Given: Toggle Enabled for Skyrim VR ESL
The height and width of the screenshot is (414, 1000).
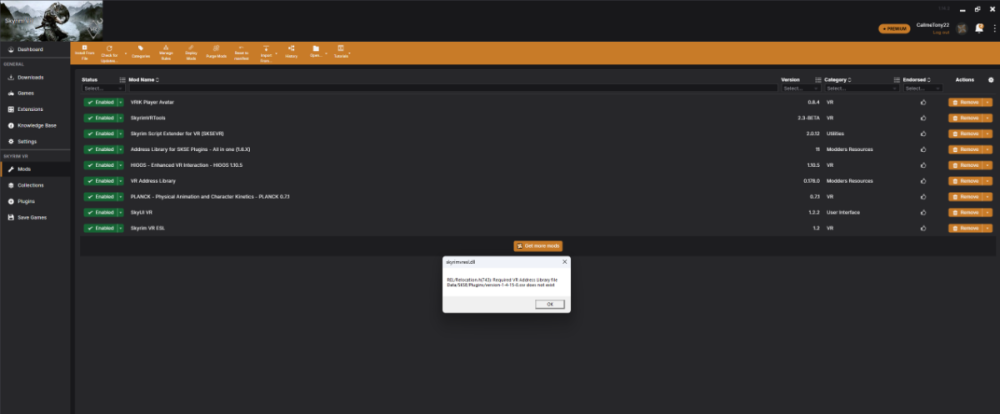Looking at the screenshot, I should tap(99, 228).
